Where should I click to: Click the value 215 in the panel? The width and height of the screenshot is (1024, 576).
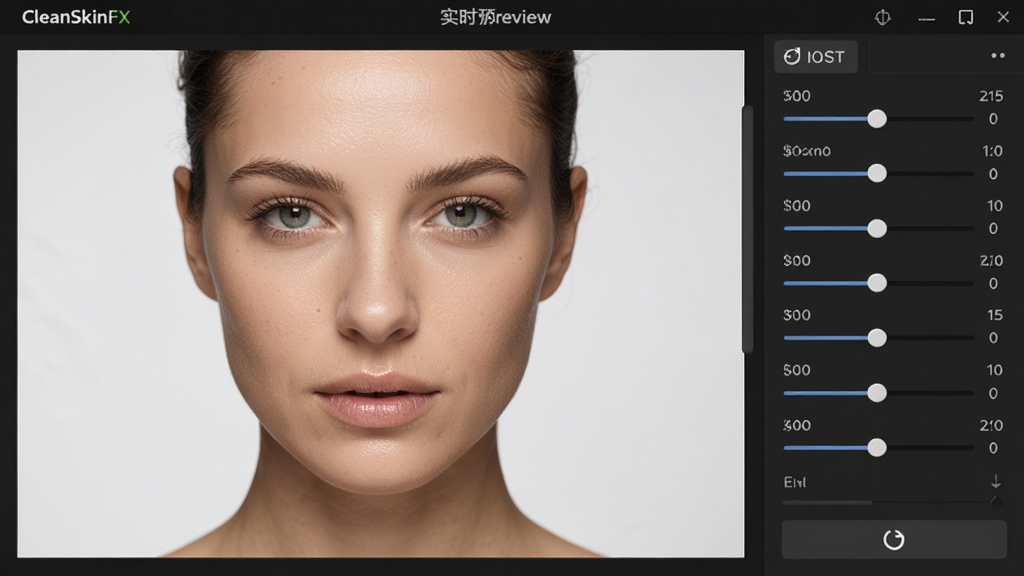point(991,96)
